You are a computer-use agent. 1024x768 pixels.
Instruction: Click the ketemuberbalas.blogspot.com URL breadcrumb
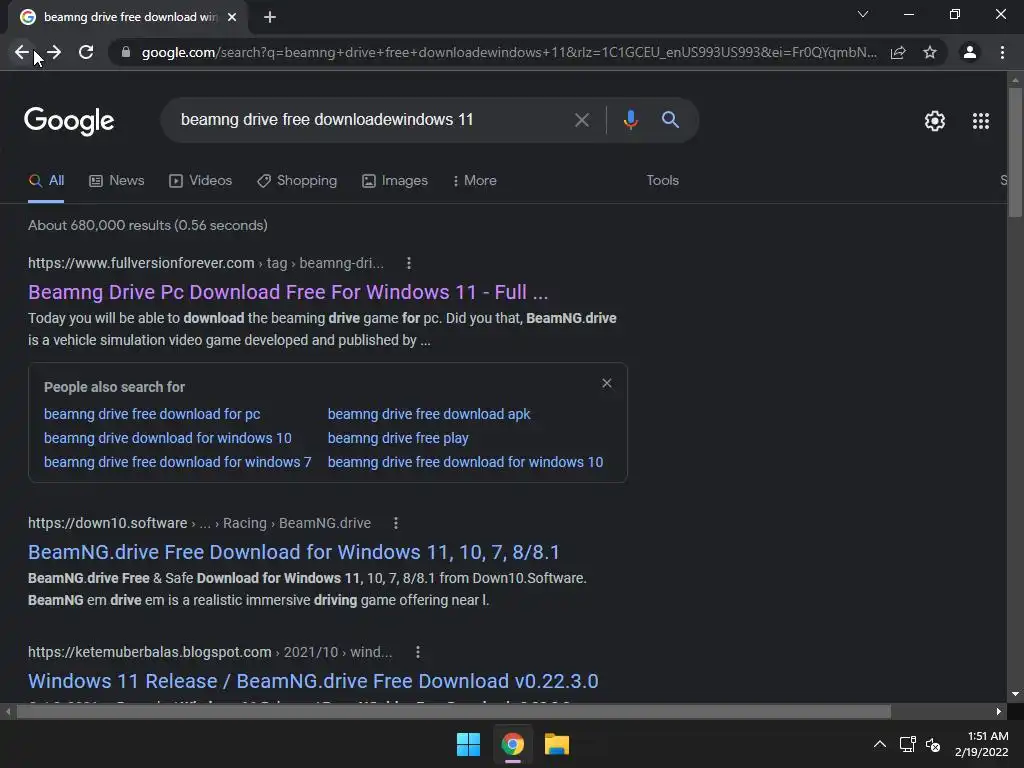coord(210,652)
